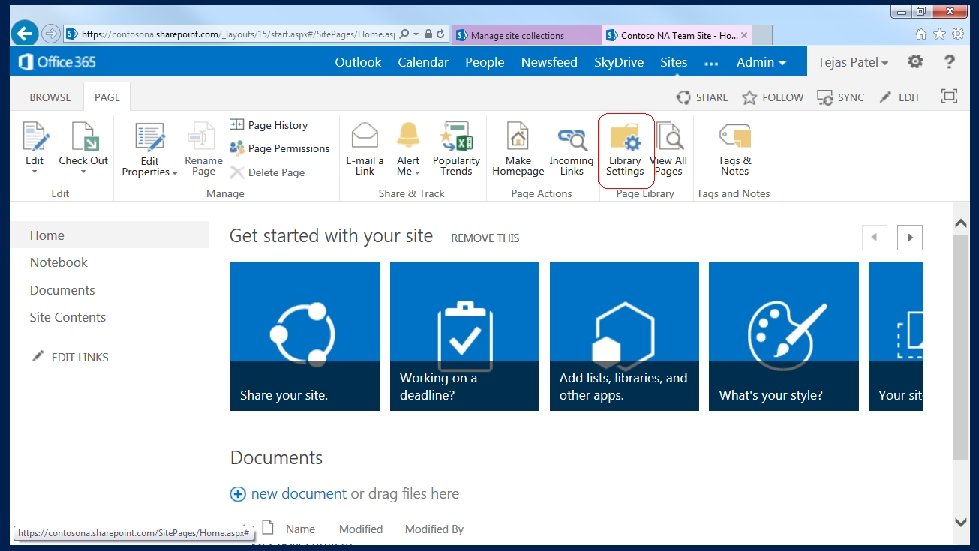979x551 pixels.
Task: Open Outlook in the top navigation
Action: [x=358, y=62]
